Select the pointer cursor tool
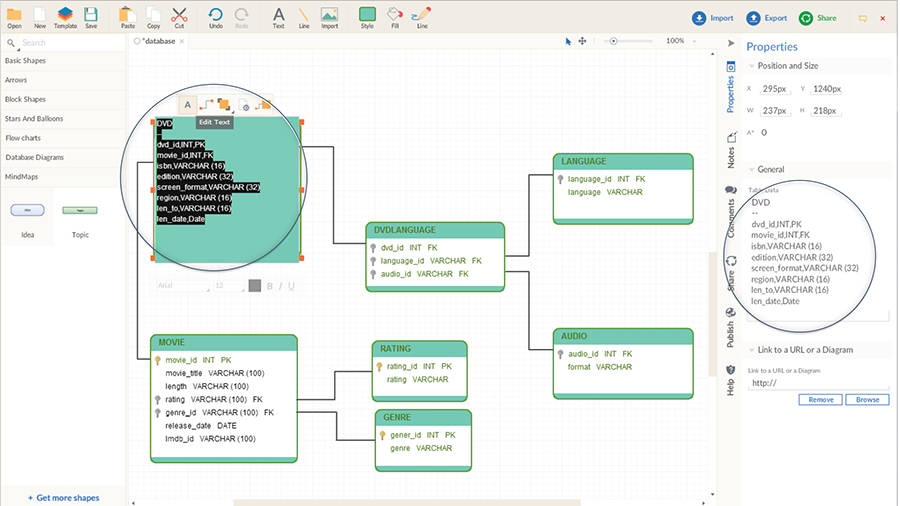The image size is (900, 506). [x=568, y=41]
